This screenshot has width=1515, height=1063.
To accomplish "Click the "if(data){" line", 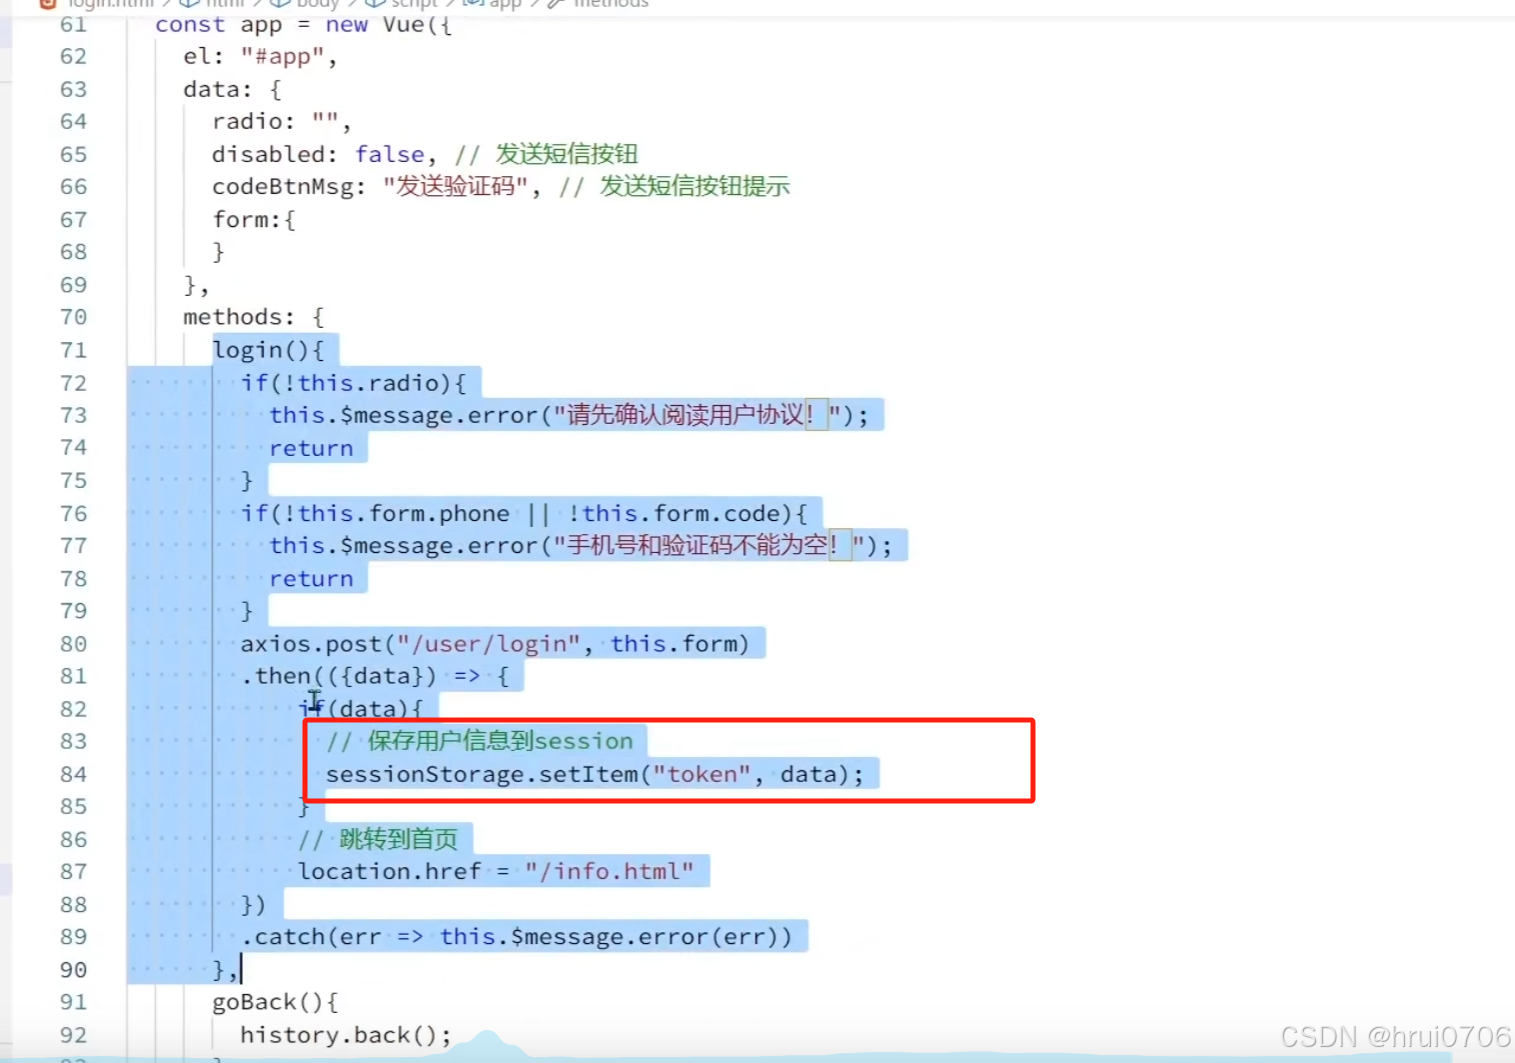I will [360, 708].
